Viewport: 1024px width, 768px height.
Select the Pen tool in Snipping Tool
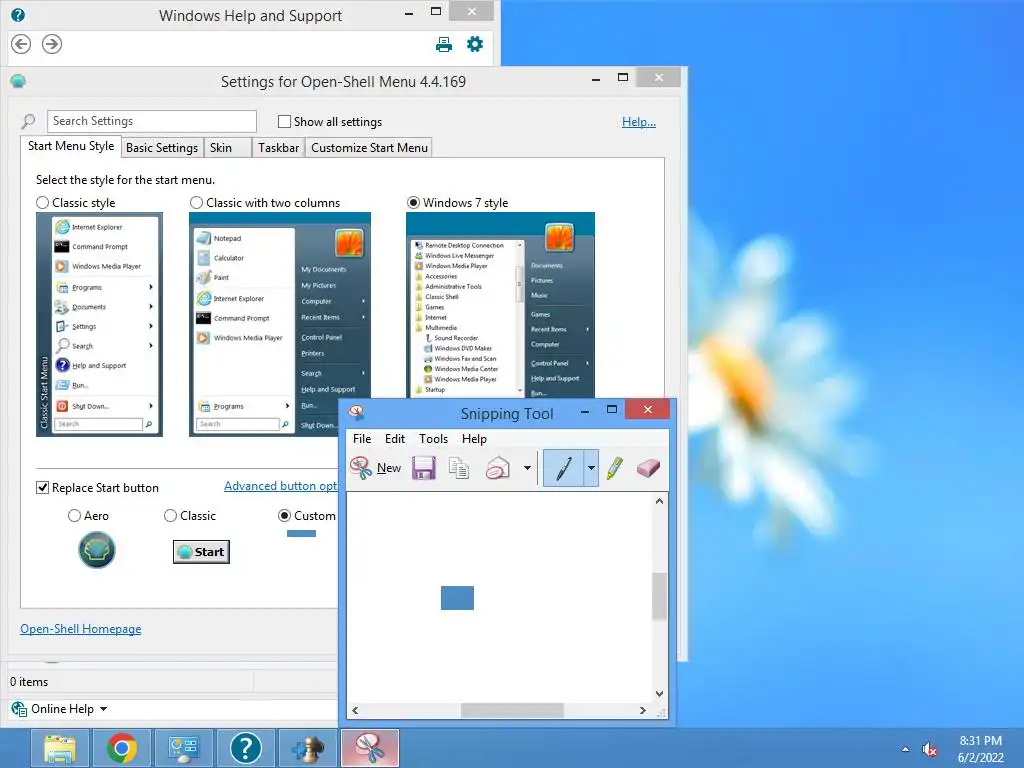pos(563,468)
